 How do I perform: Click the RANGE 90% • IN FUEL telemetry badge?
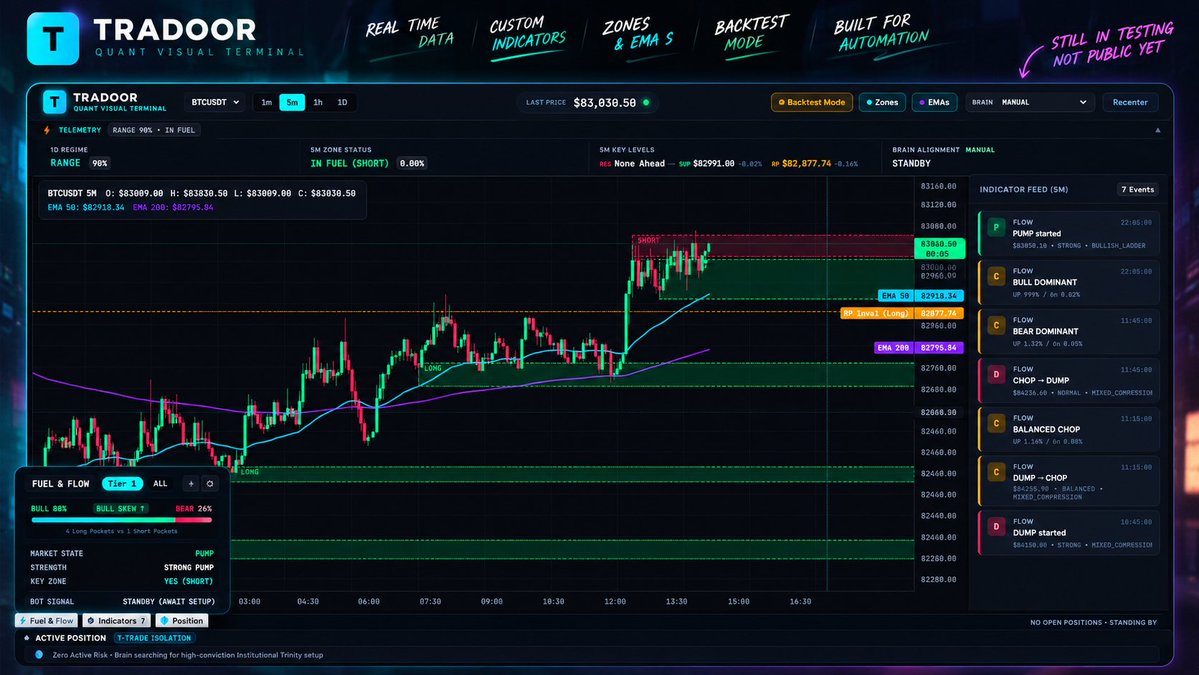coord(154,130)
